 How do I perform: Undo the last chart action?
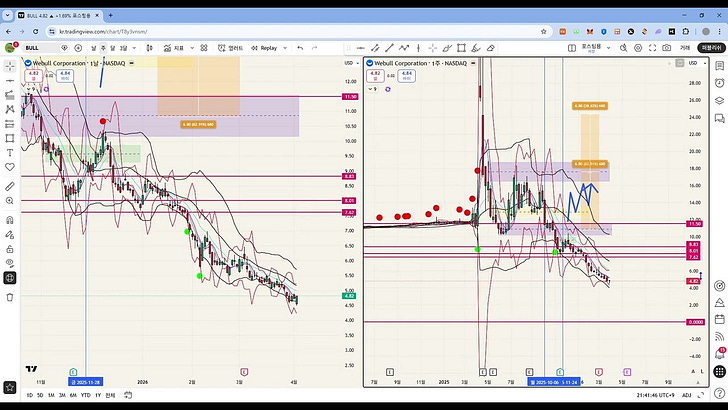click(x=300, y=48)
